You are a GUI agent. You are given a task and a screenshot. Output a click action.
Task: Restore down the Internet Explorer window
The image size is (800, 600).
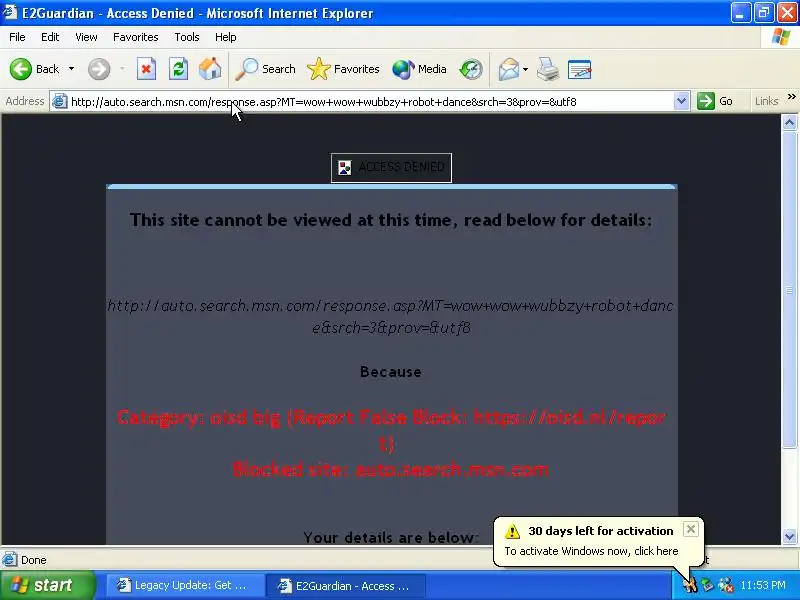coord(763,13)
